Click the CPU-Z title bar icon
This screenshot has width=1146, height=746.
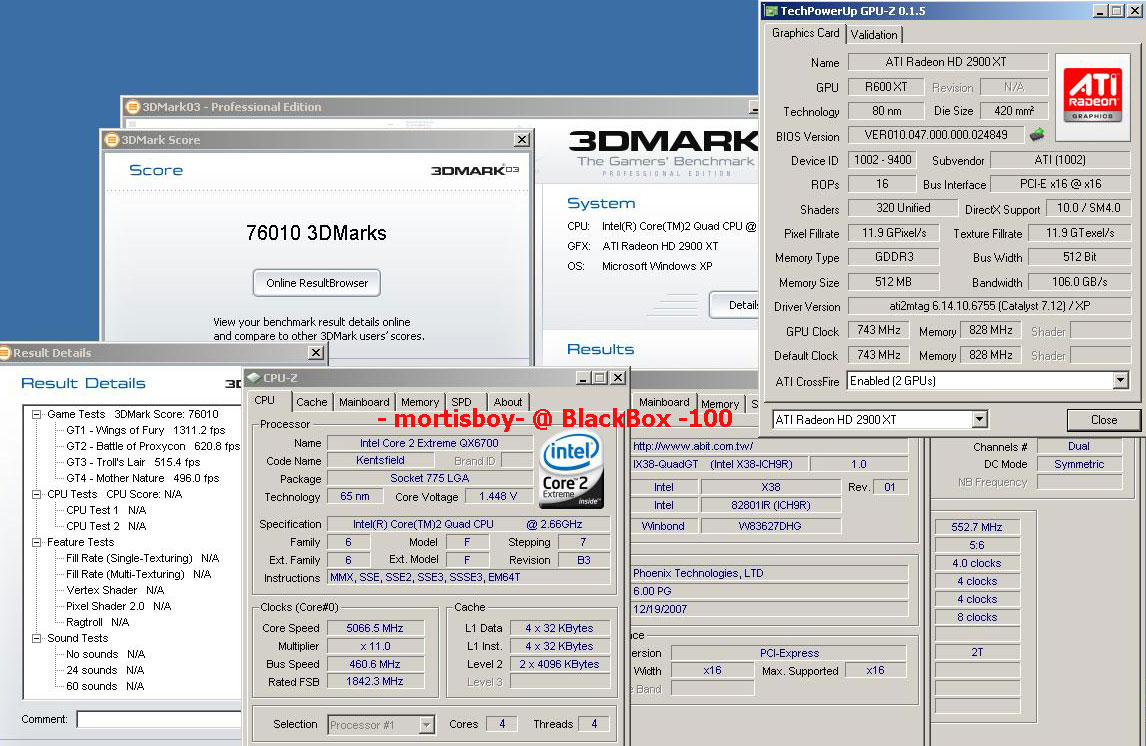(x=254, y=378)
